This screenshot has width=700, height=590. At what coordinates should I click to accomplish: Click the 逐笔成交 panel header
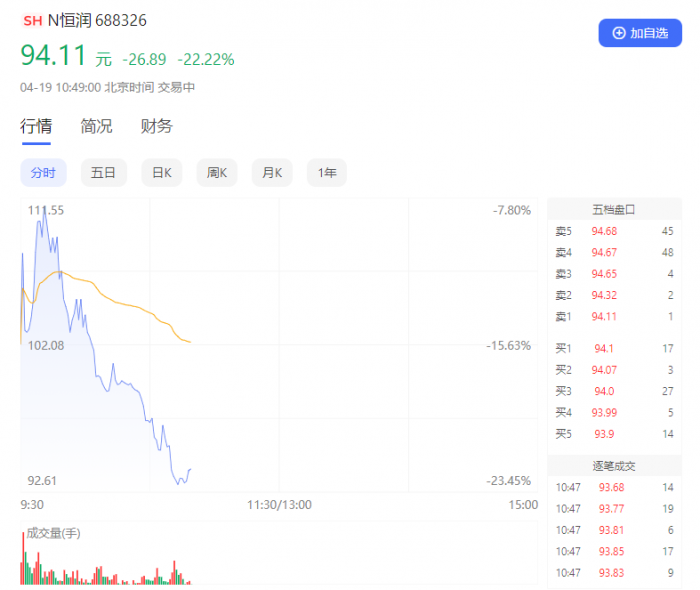614,466
